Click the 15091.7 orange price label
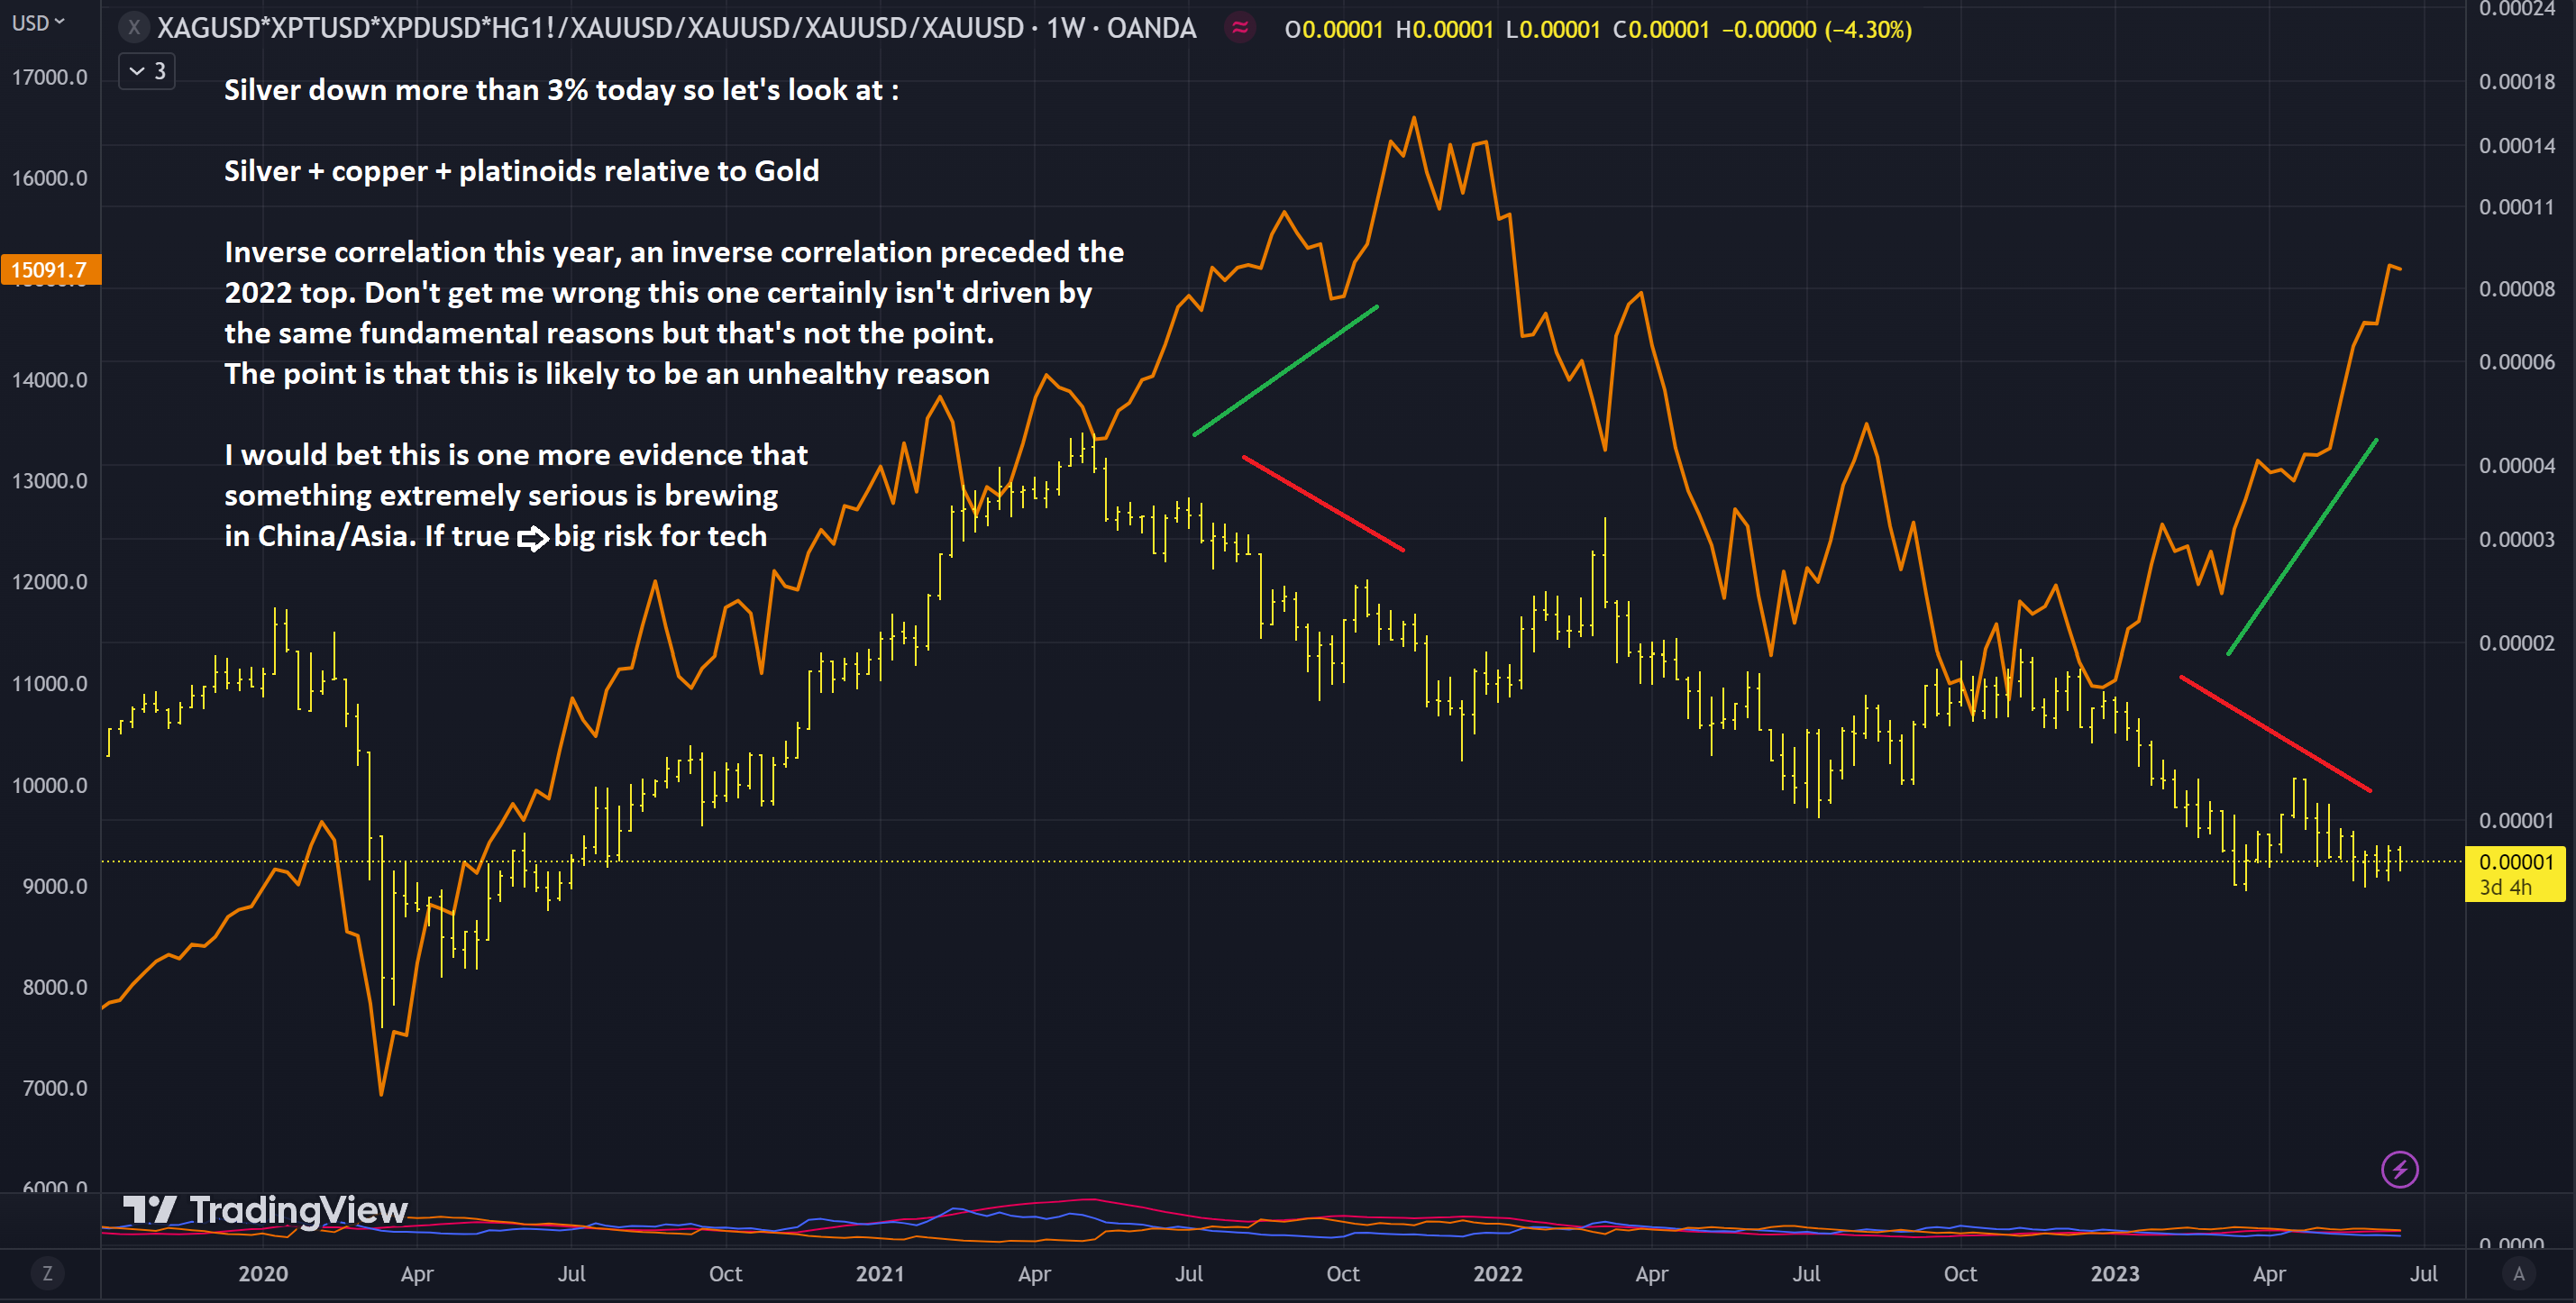Image resolution: width=2576 pixels, height=1303 pixels. (50, 270)
